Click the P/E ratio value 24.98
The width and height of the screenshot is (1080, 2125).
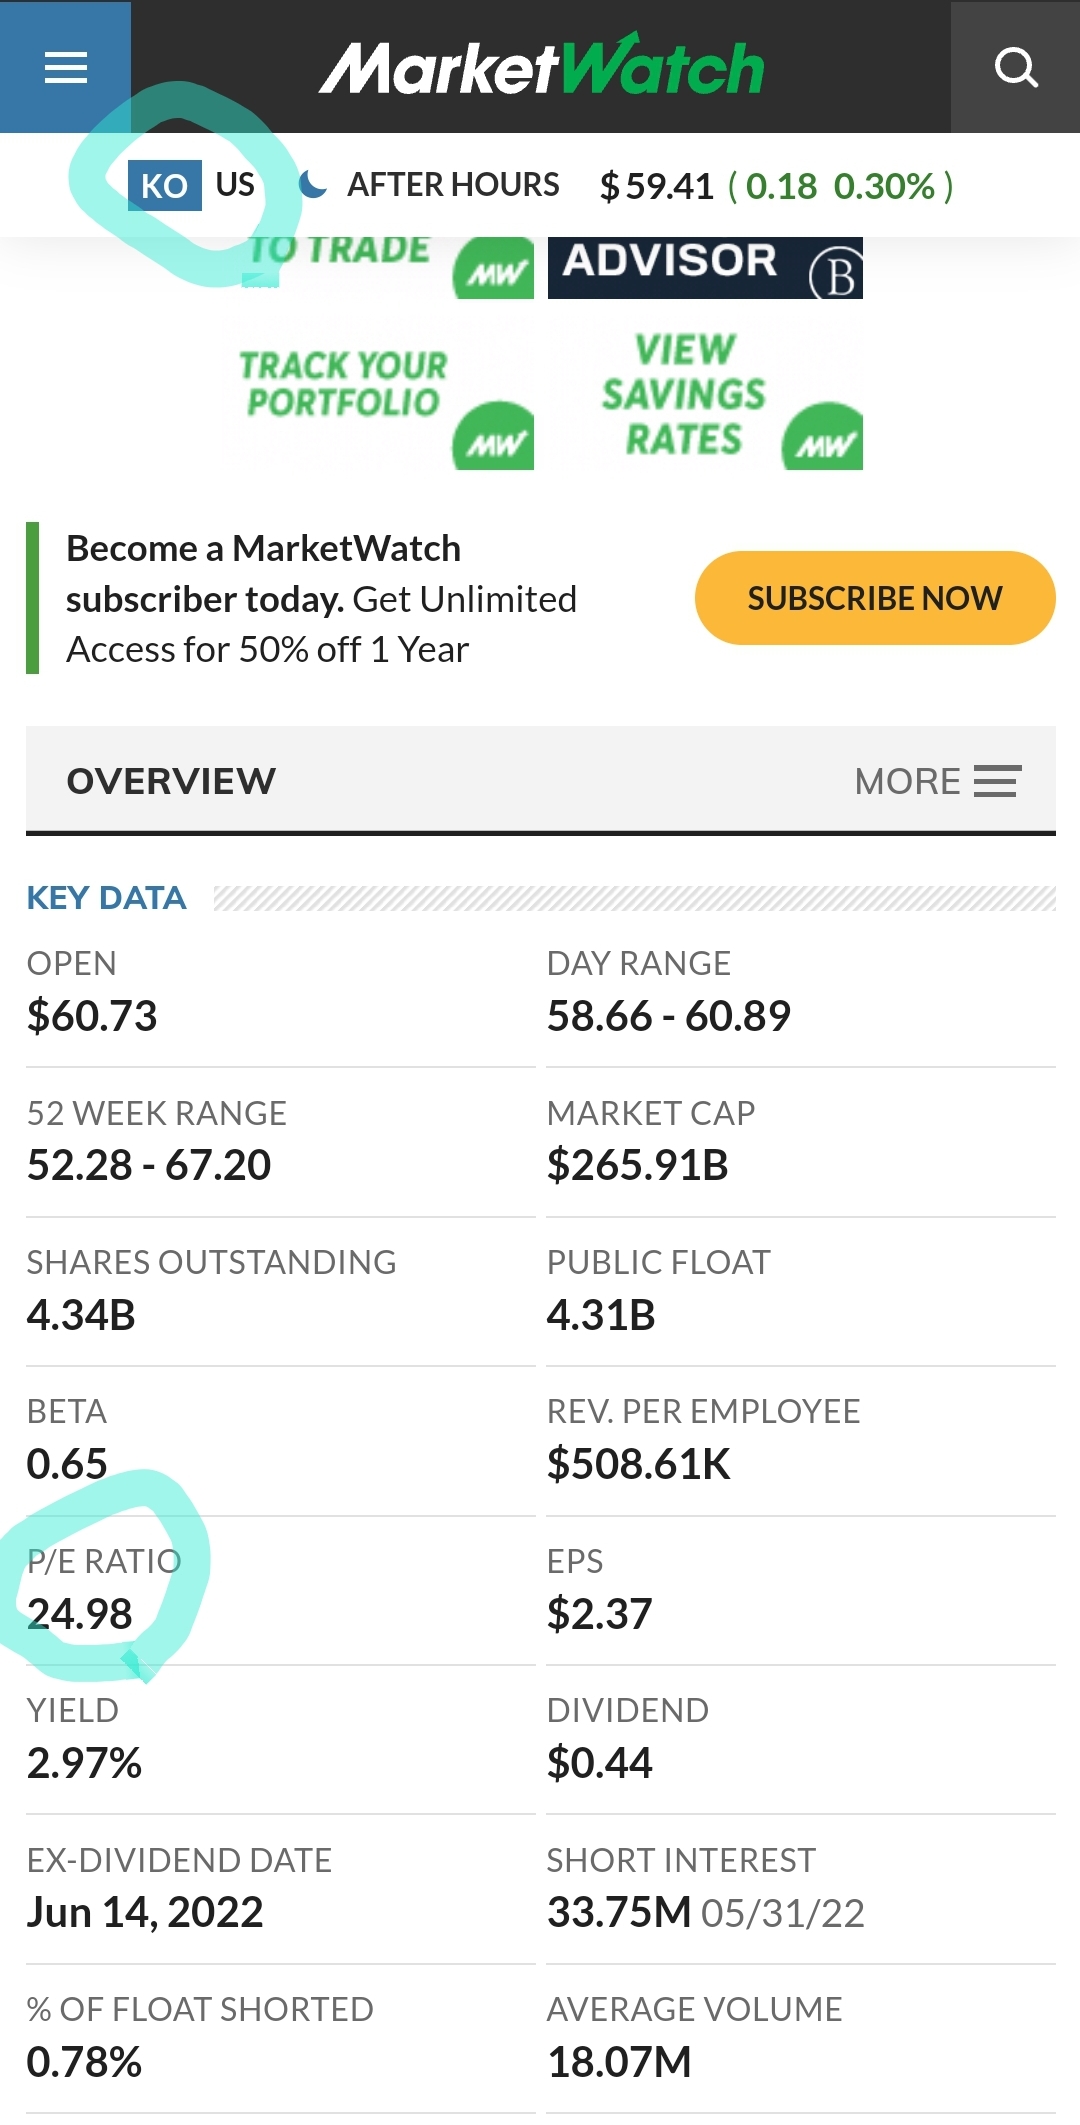[x=80, y=1614]
